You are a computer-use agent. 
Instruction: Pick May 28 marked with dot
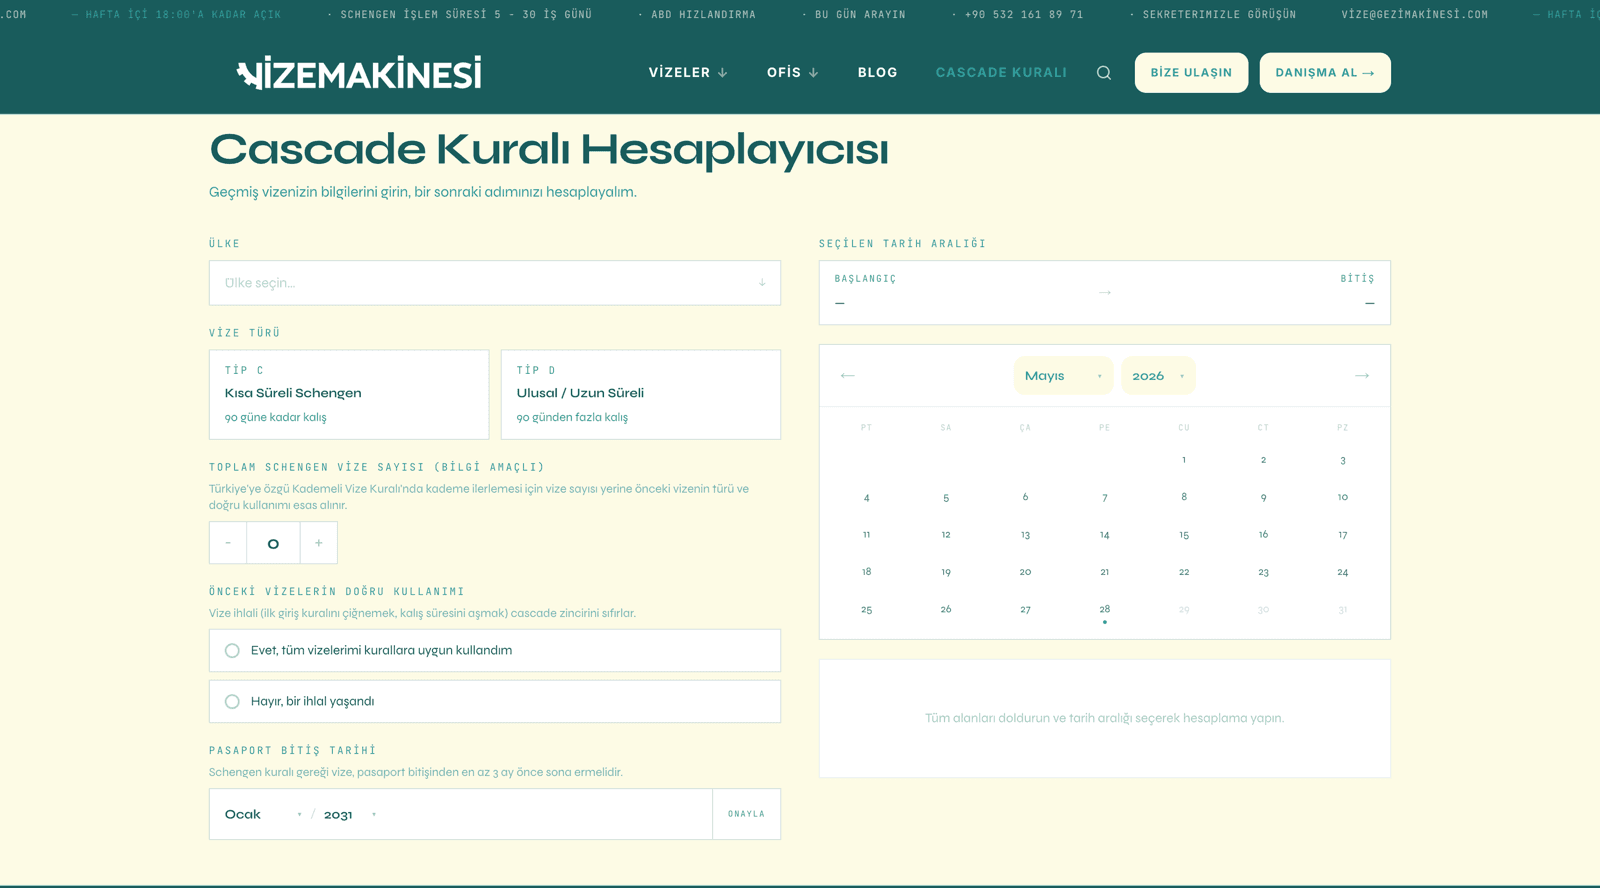click(x=1105, y=610)
